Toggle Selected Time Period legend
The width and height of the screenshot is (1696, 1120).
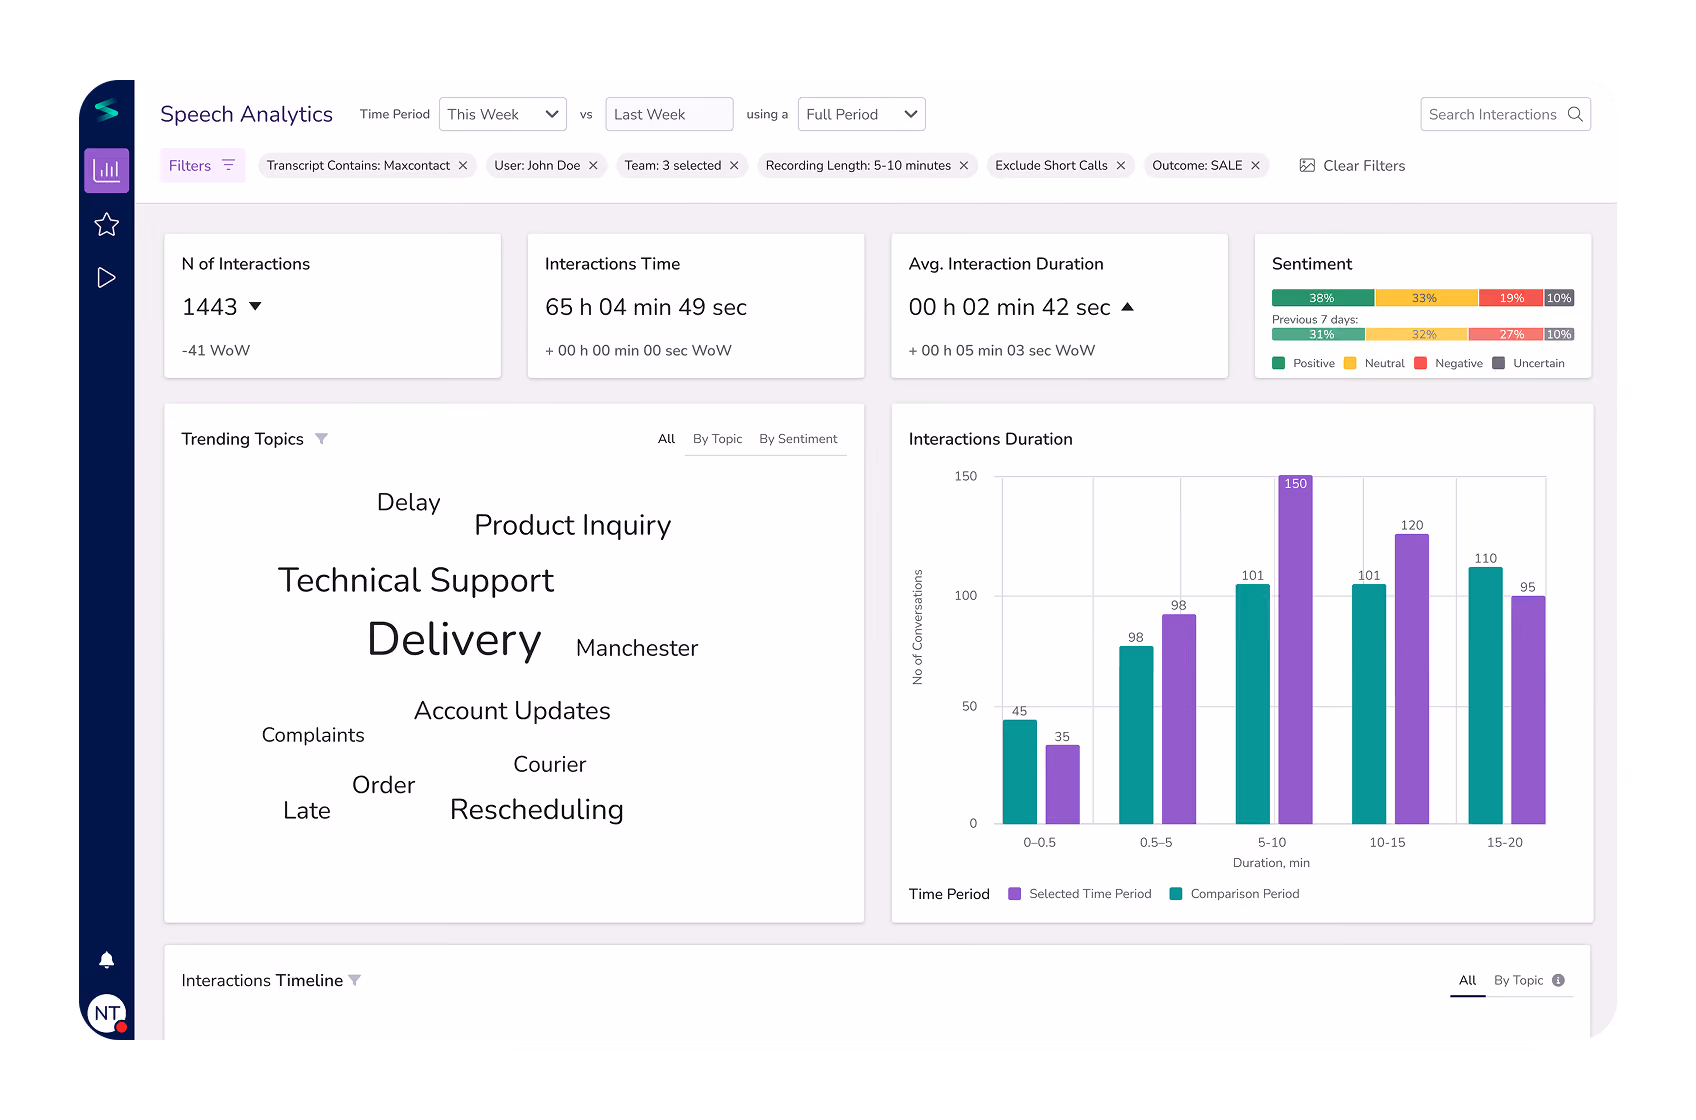1080,894
